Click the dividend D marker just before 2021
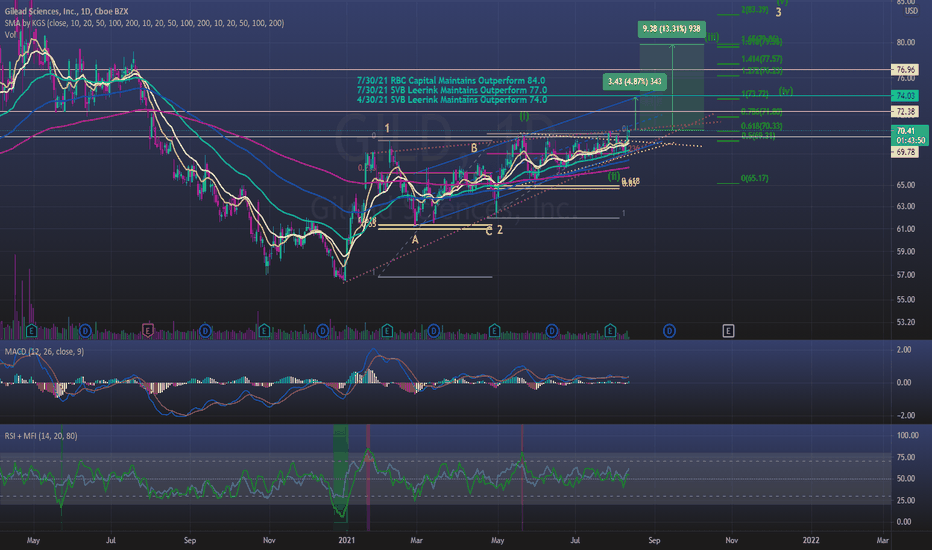 click(323, 331)
